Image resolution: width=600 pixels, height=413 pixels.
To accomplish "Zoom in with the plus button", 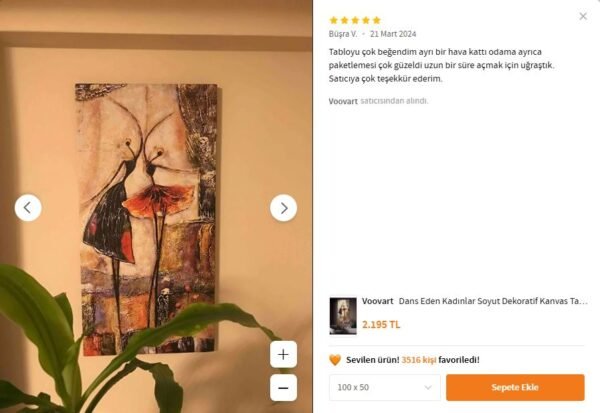I will click(283, 354).
